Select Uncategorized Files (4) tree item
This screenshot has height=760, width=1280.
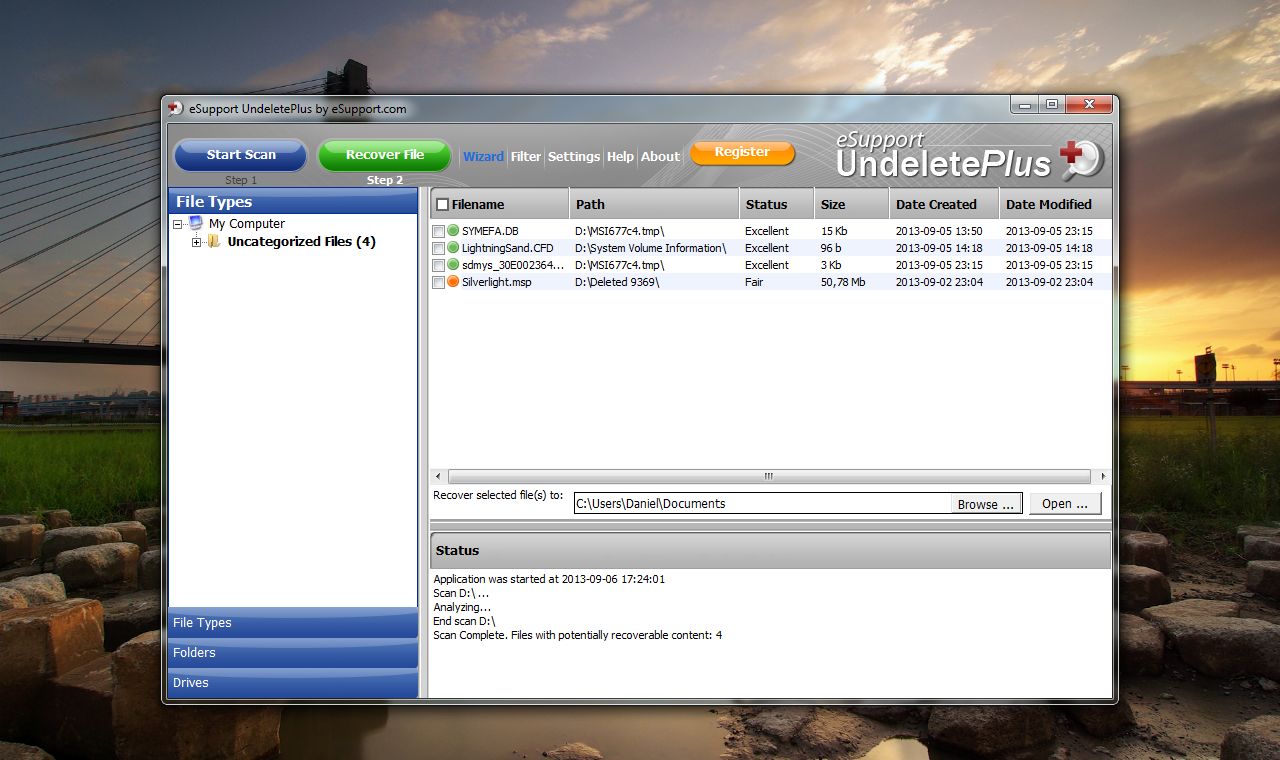coord(302,242)
